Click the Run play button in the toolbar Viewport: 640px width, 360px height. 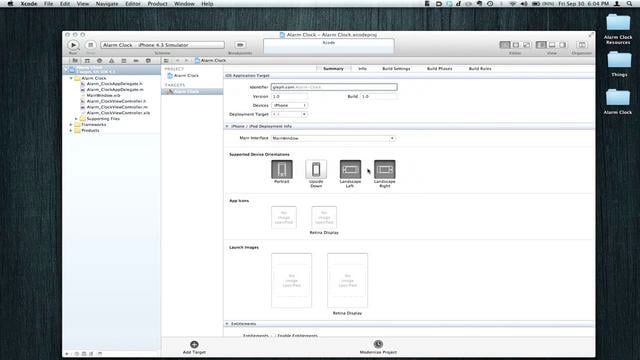[x=73, y=45]
